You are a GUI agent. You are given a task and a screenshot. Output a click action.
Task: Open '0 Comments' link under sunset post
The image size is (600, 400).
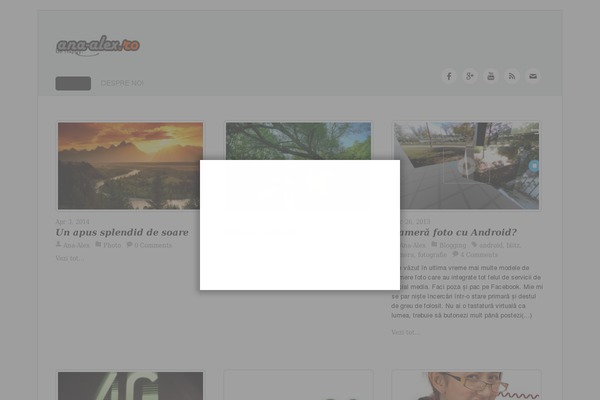153,245
